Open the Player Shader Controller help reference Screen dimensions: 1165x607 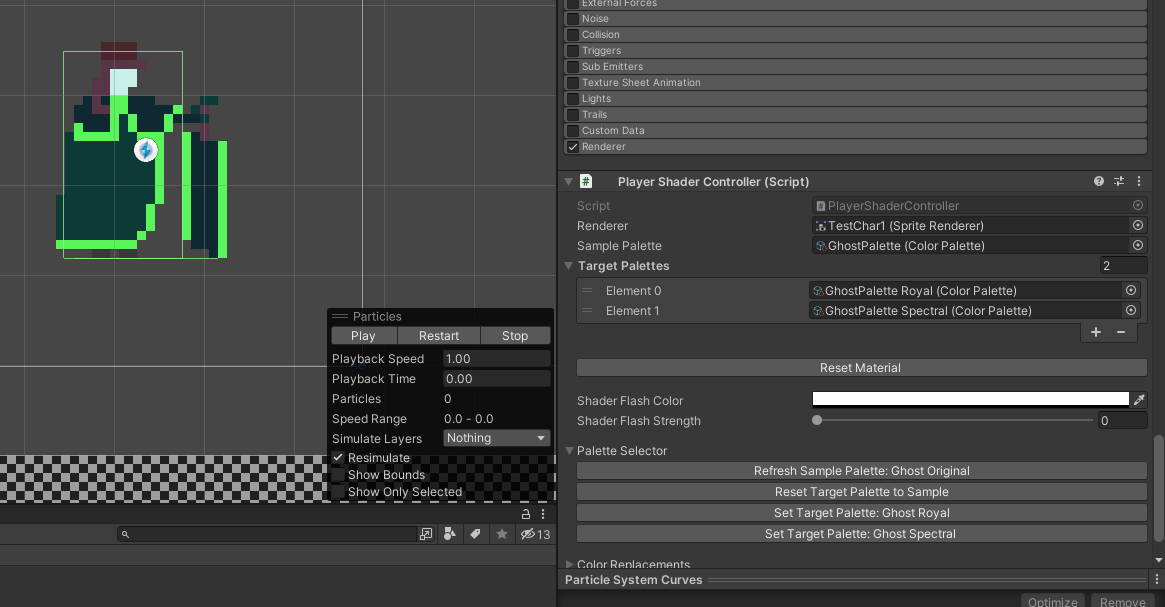1099,182
